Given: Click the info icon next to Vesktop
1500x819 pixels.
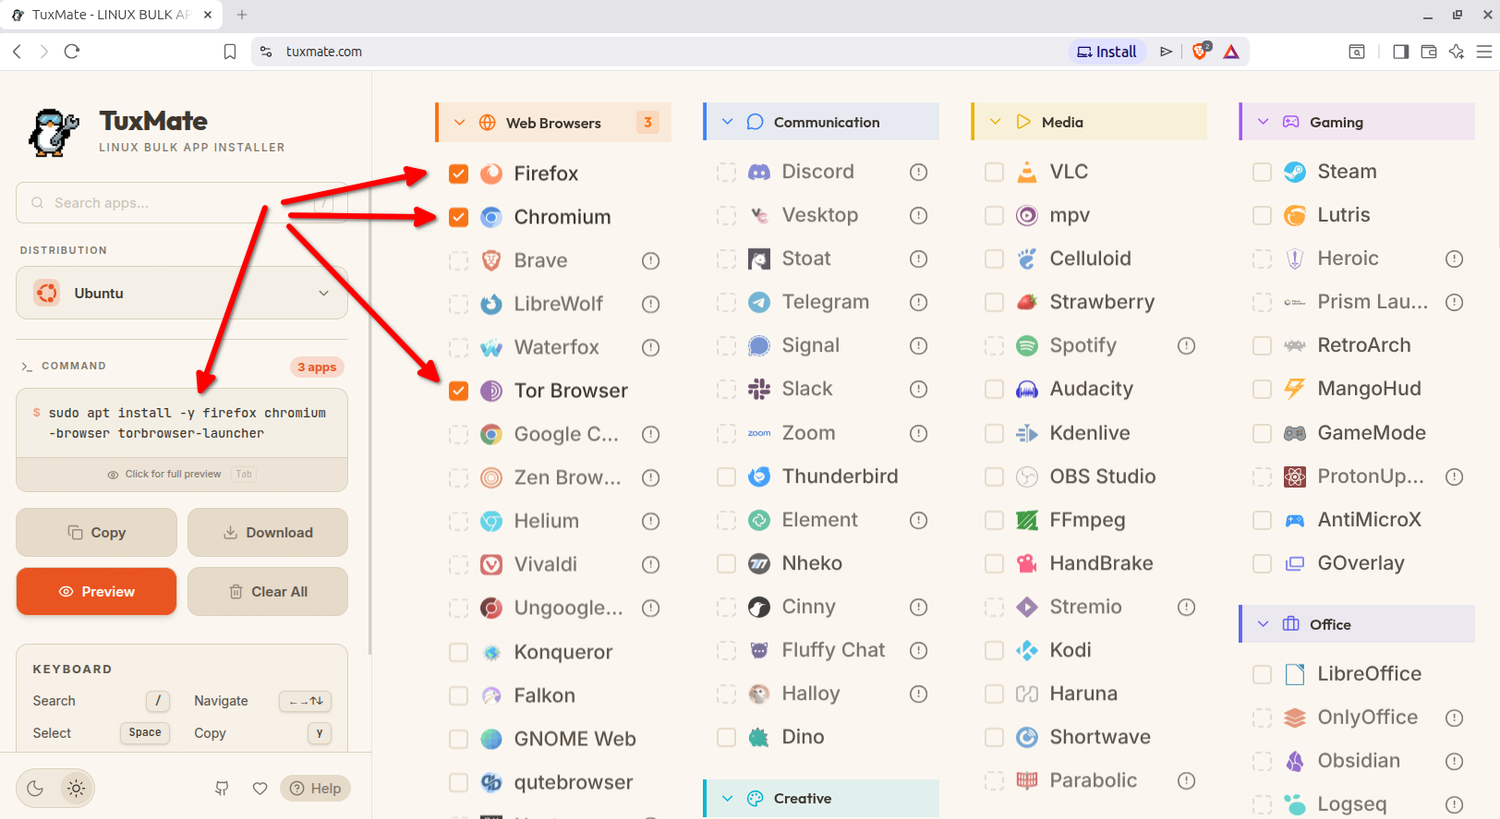Looking at the screenshot, I should pyautogui.click(x=918, y=216).
